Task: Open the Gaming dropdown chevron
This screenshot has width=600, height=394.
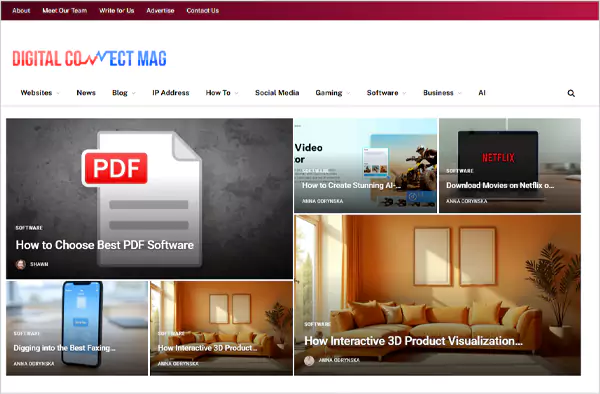Action: pos(348,93)
